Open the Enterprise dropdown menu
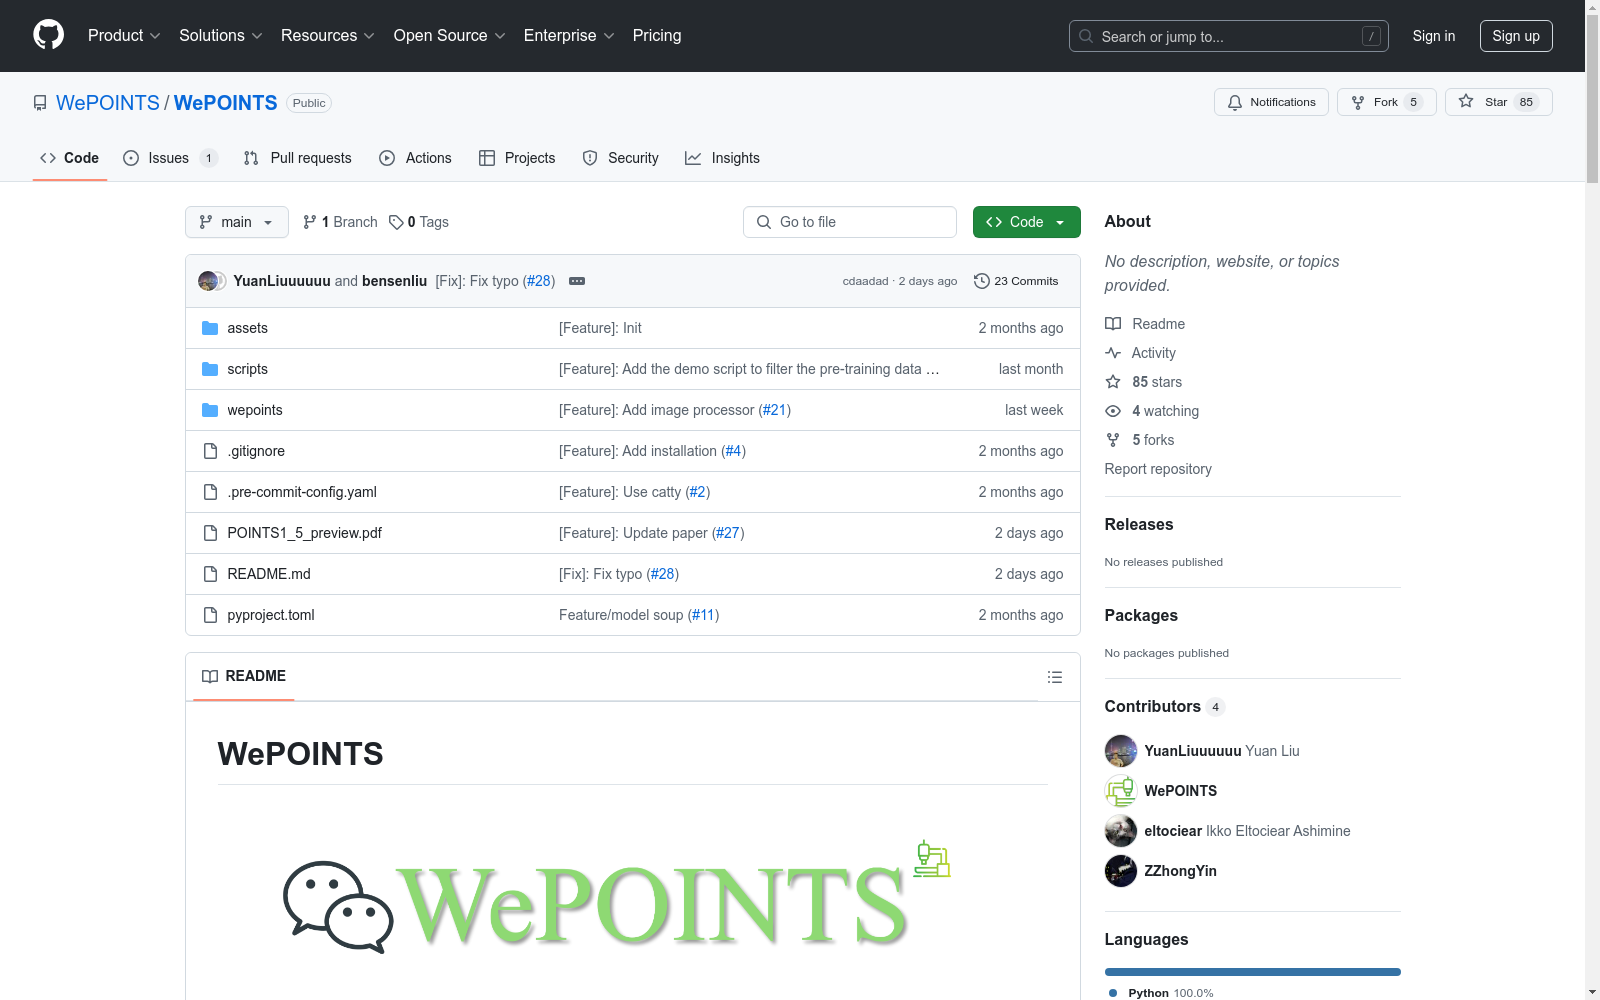Viewport: 1600px width, 1000px height. point(569,35)
